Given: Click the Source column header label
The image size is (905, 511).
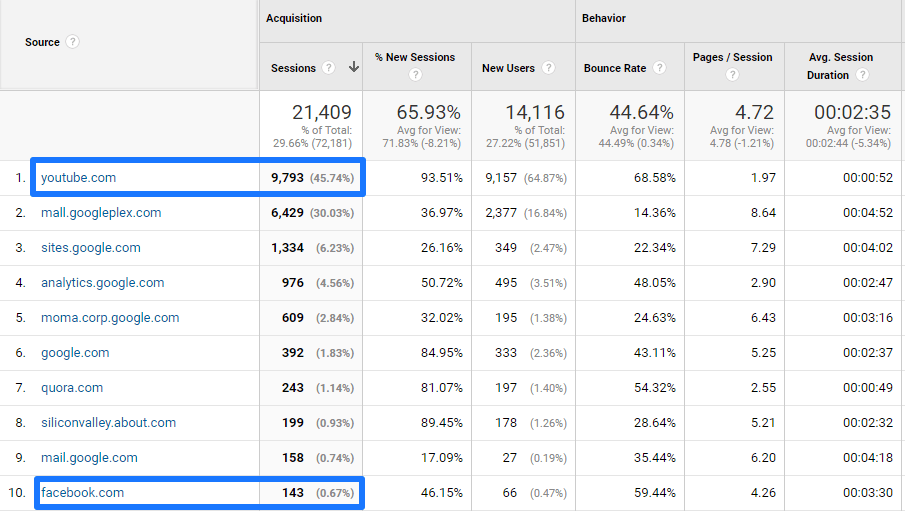Looking at the screenshot, I should click(x=42, y=42).
